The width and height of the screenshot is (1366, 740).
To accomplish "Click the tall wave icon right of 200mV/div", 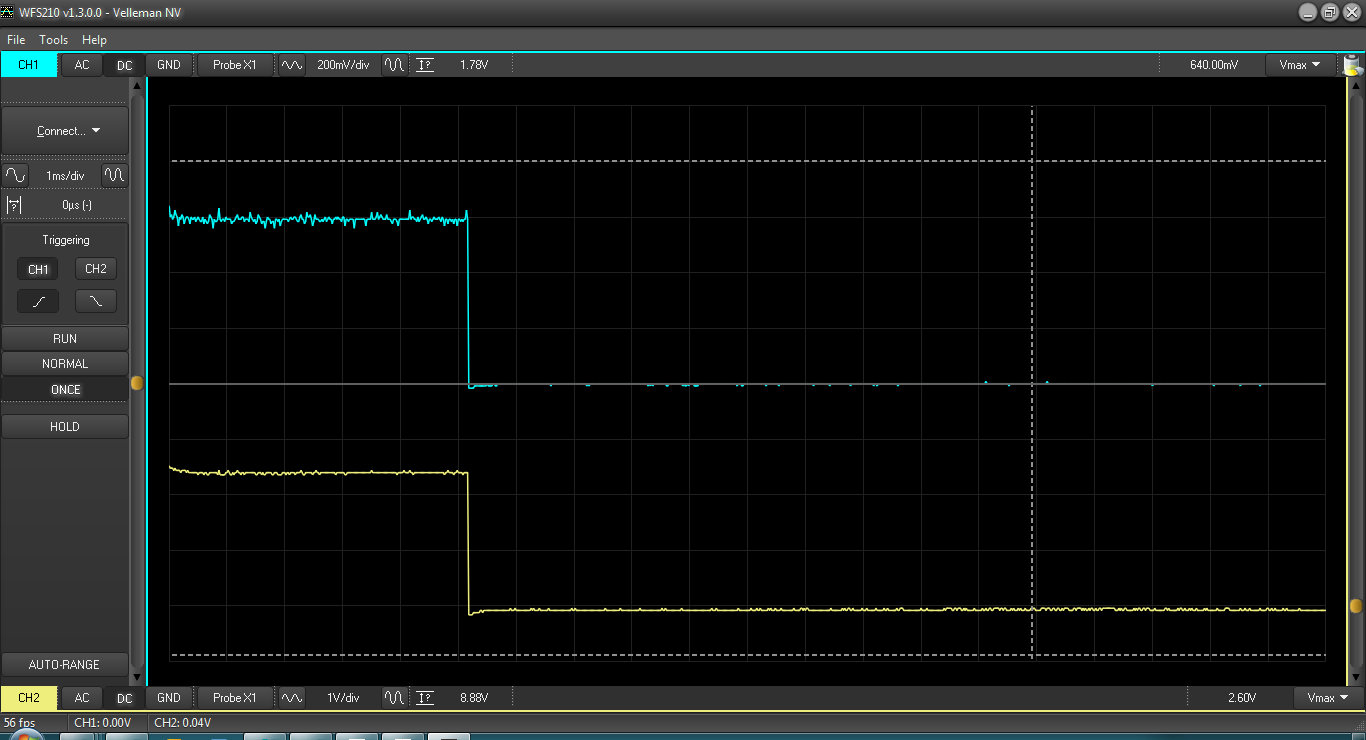I will pos(395,65).
